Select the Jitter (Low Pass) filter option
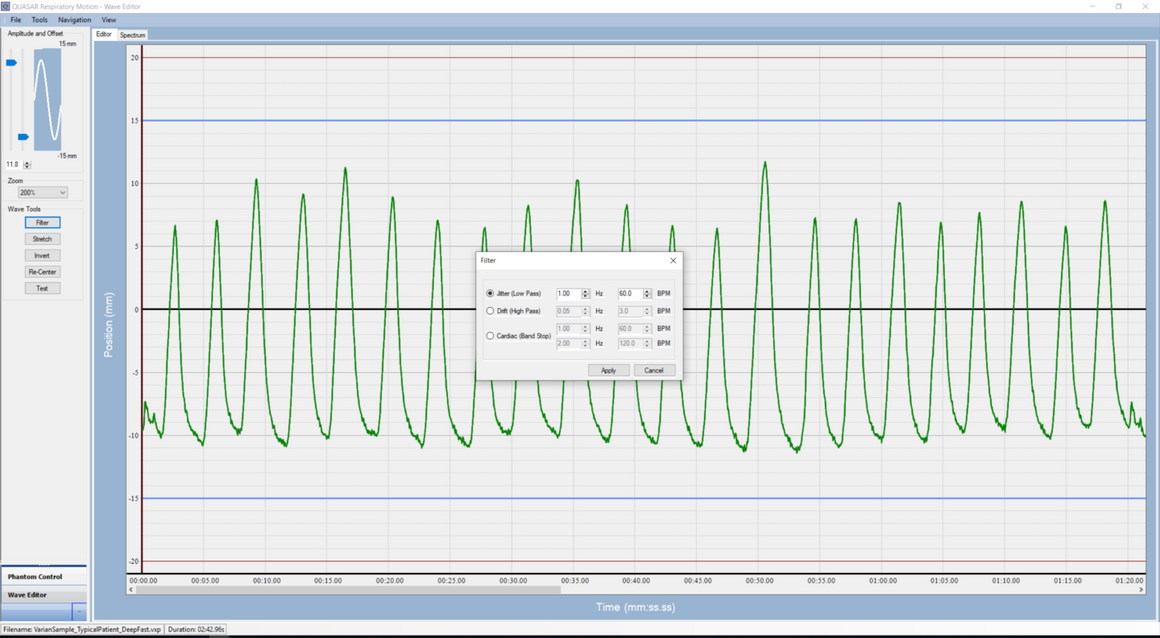The height and width of the screenshot is (638, 1160). (x=490, y=293)
